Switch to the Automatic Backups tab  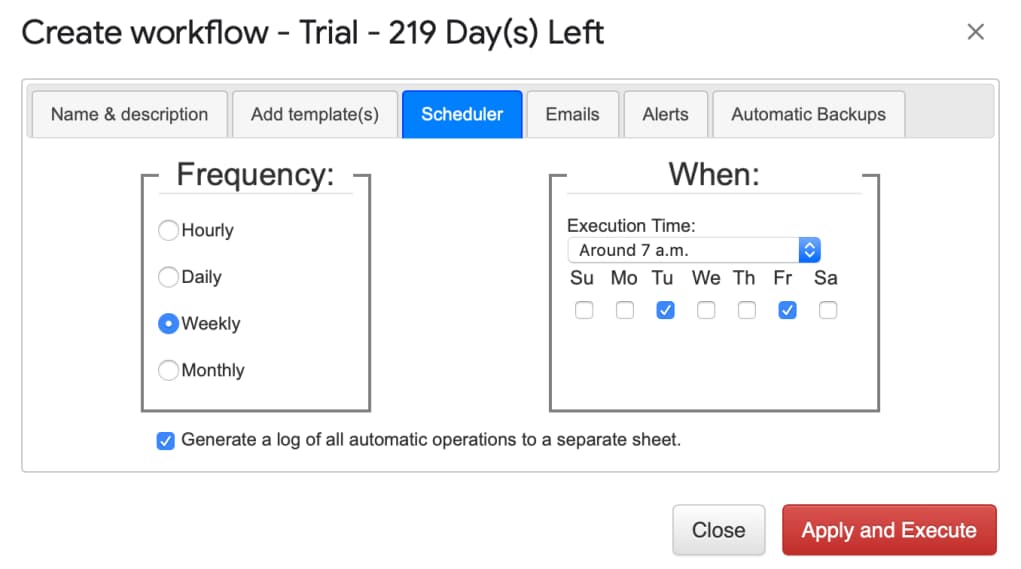[808, 114]
